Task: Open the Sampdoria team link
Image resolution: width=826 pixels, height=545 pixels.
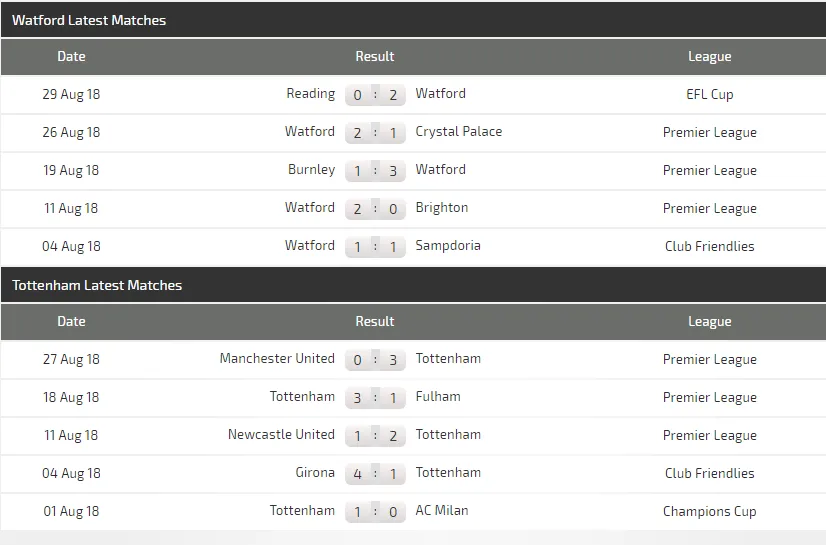Action: click(448, 246)
